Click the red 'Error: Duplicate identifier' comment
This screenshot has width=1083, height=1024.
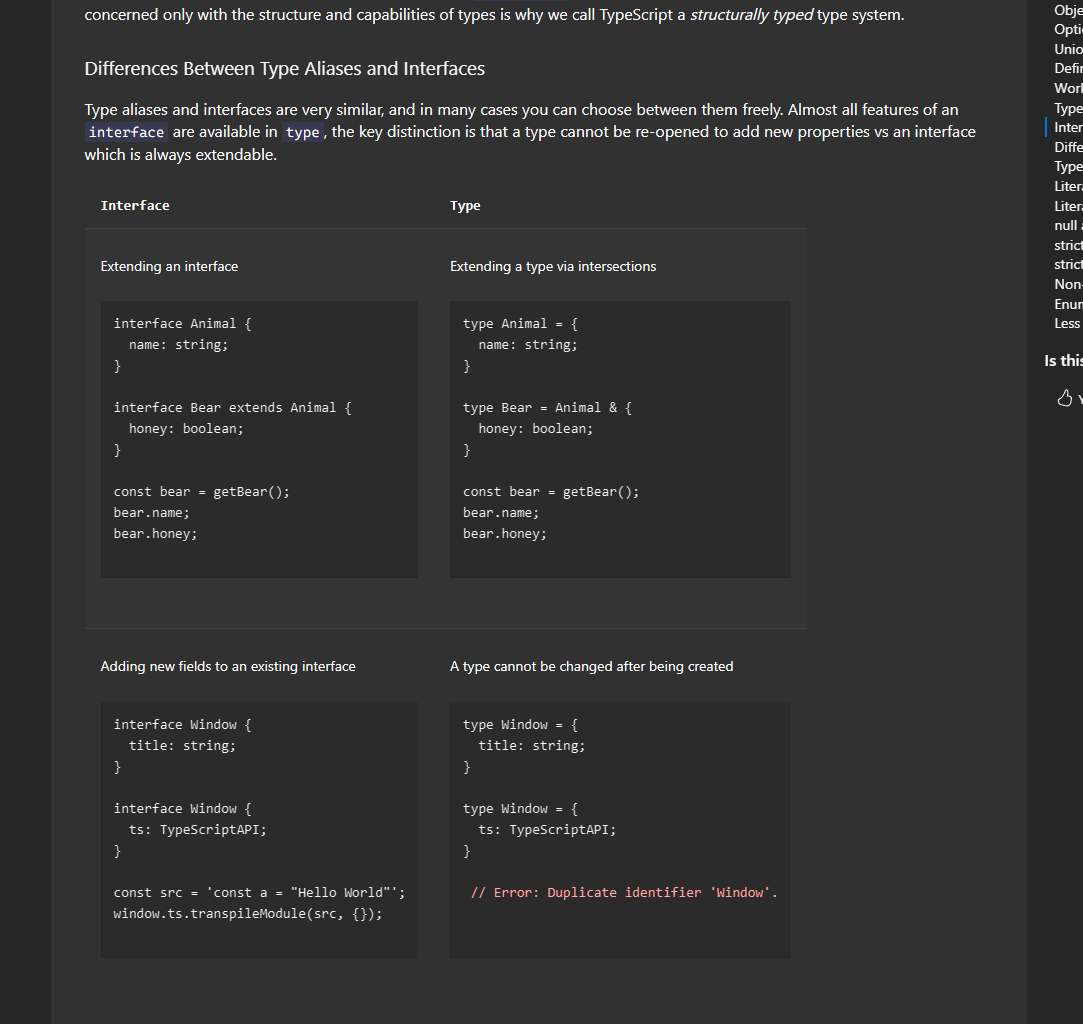(x=624, y=892)
